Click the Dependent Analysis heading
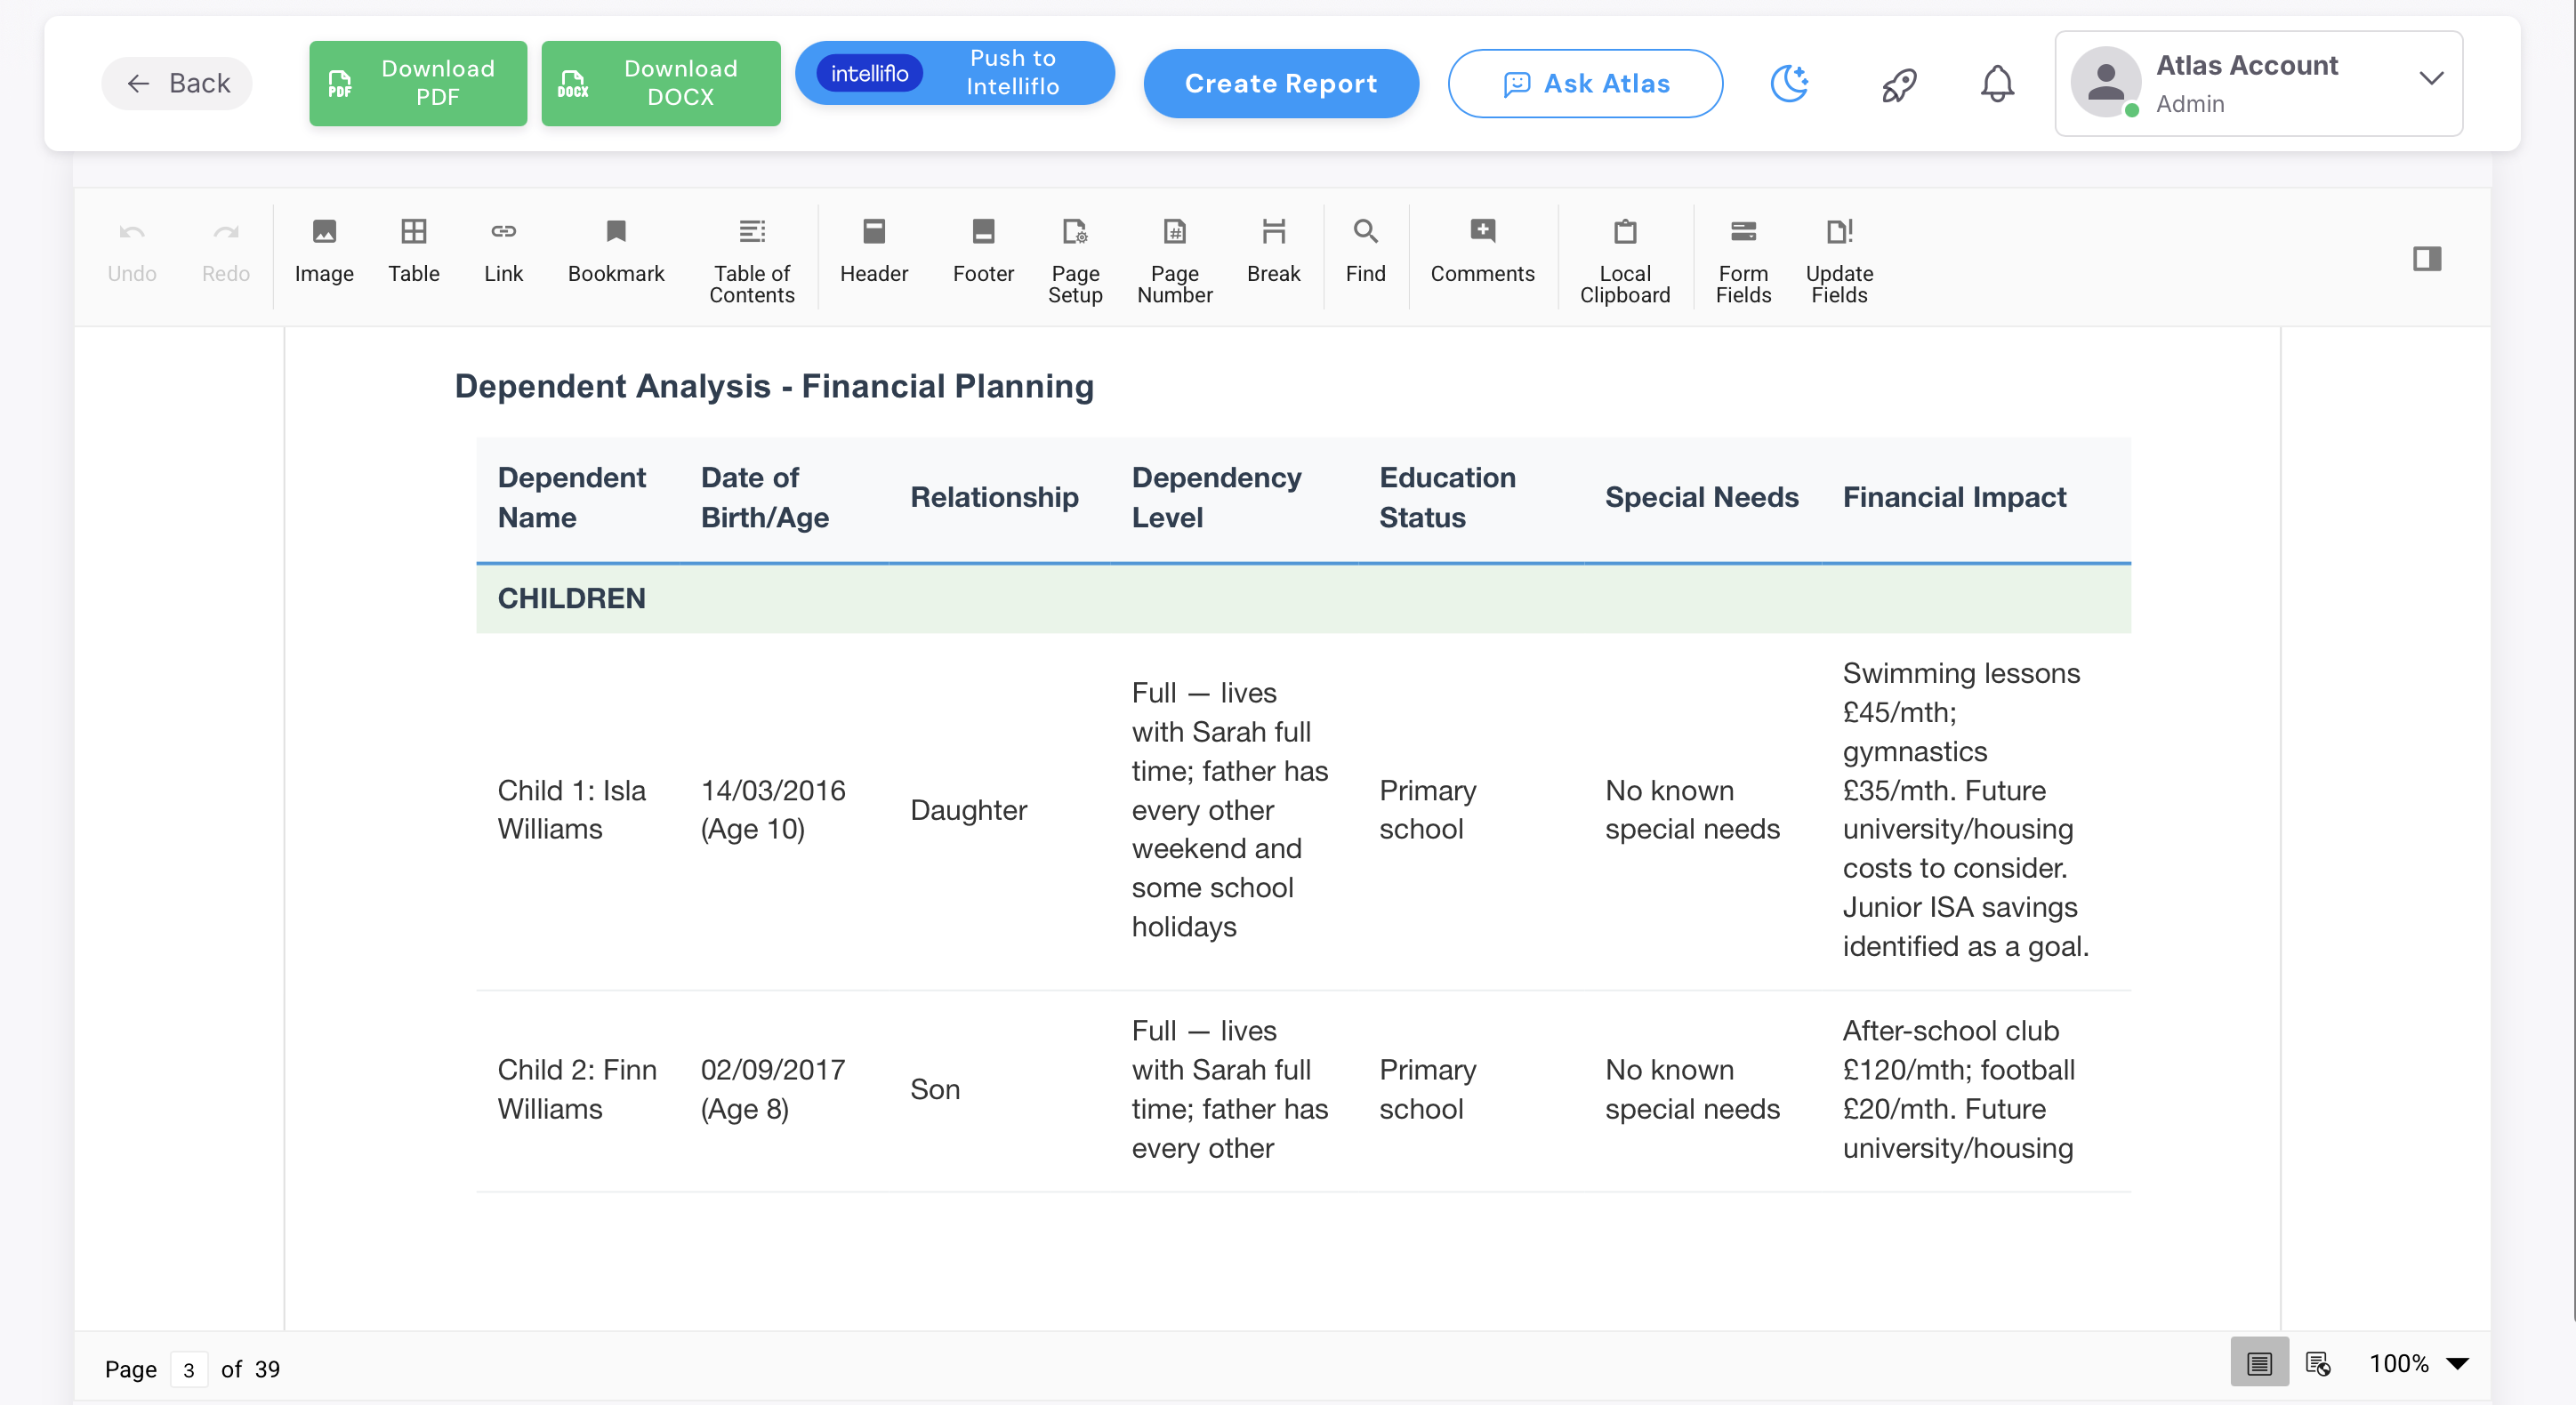 click(774, 386)
